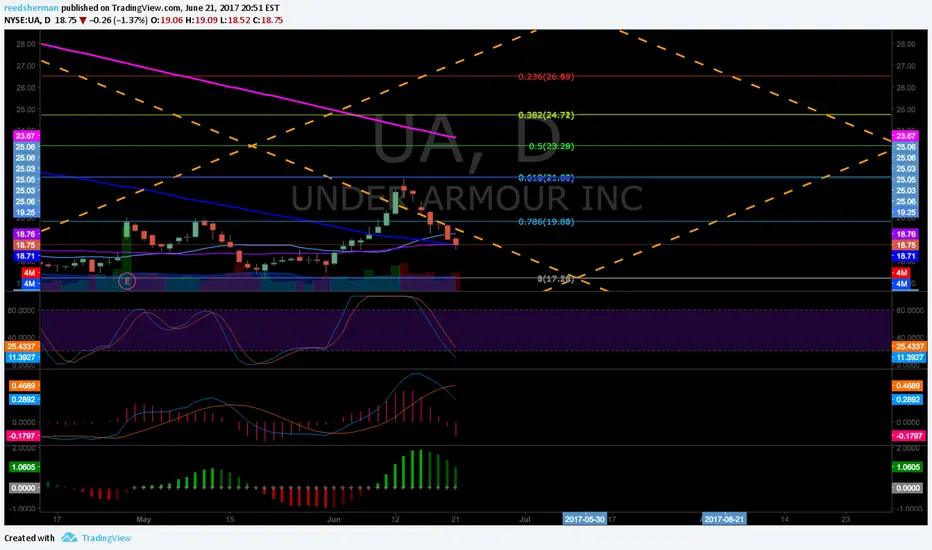Click the pink -0.1797 tag on left axis
The width and height of the screenshot is (932, 550).
[23, 436]
